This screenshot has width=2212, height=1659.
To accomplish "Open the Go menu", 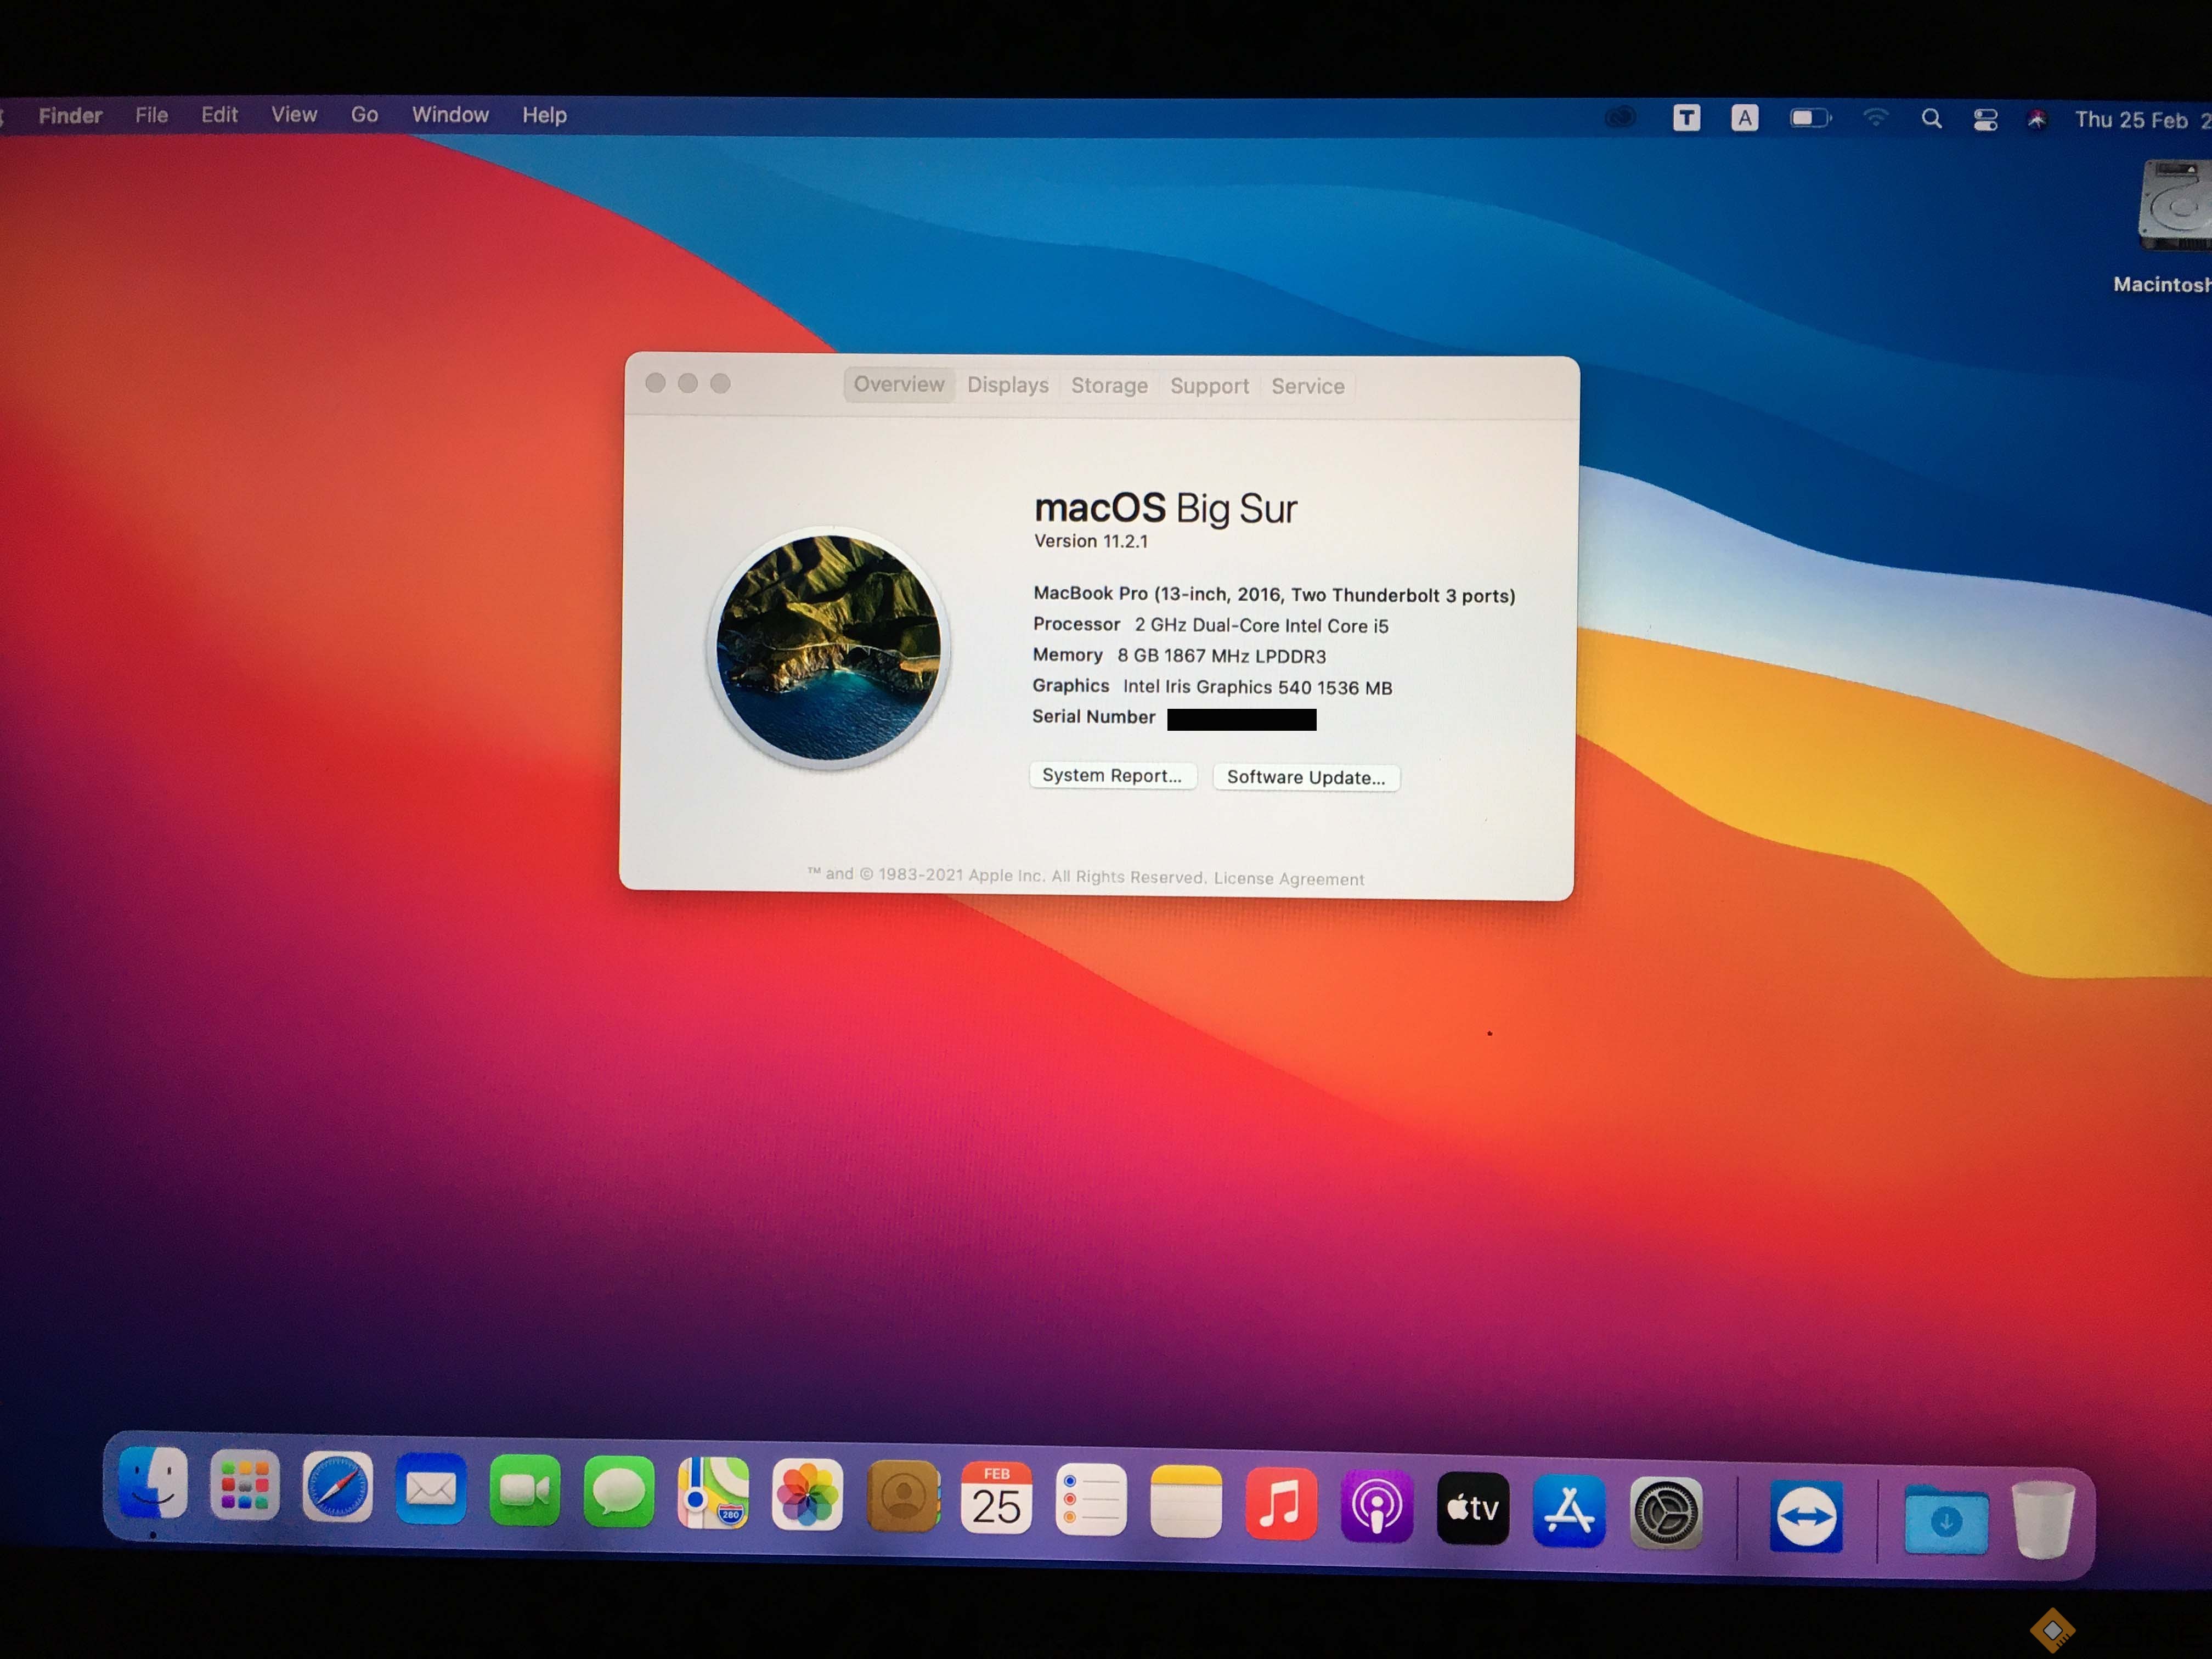I will 364,115.
